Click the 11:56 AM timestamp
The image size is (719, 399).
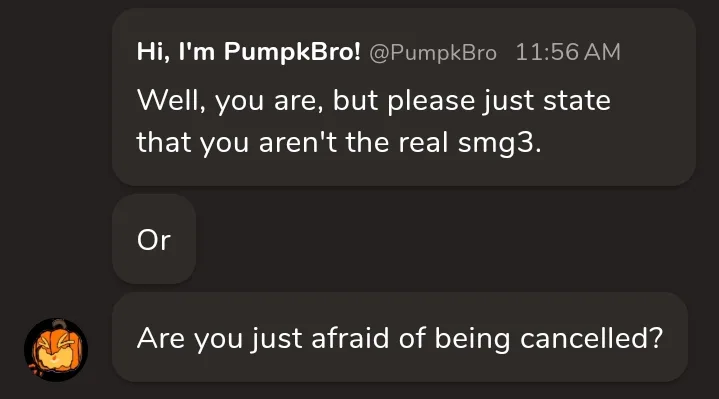pos(568,52)
